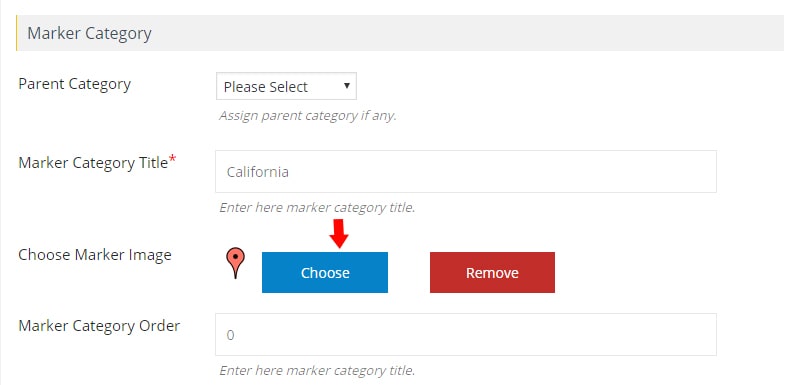Click the Parent Category label

74,84
